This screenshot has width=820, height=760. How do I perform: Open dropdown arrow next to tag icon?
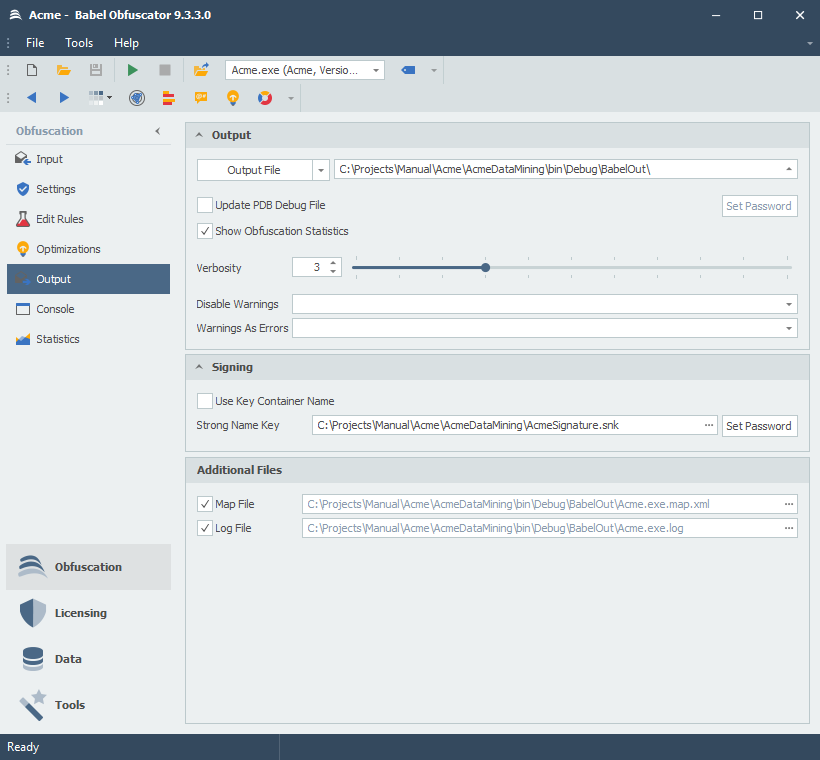coord(434,71)
